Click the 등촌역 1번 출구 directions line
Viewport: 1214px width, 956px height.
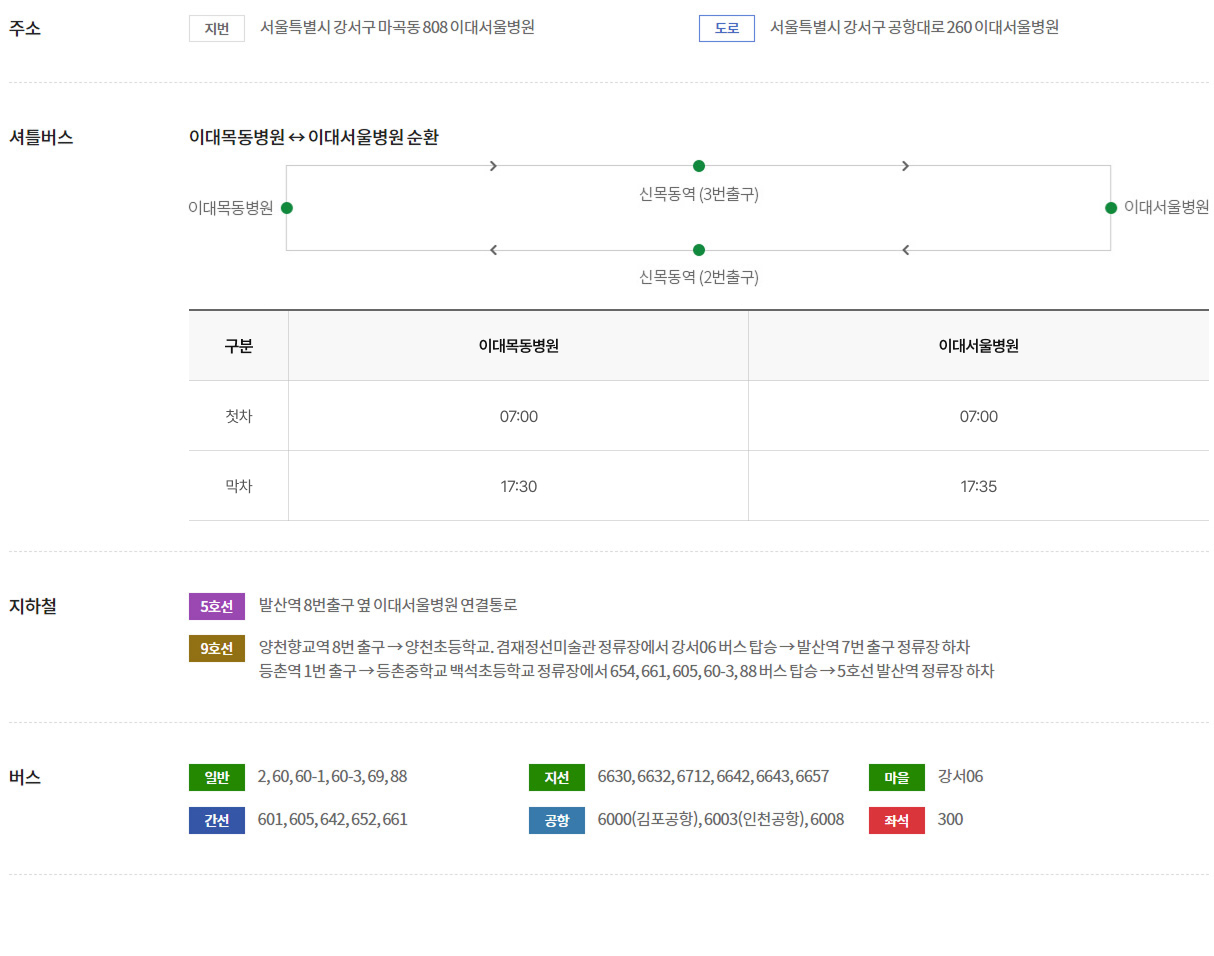coord(626,671)
